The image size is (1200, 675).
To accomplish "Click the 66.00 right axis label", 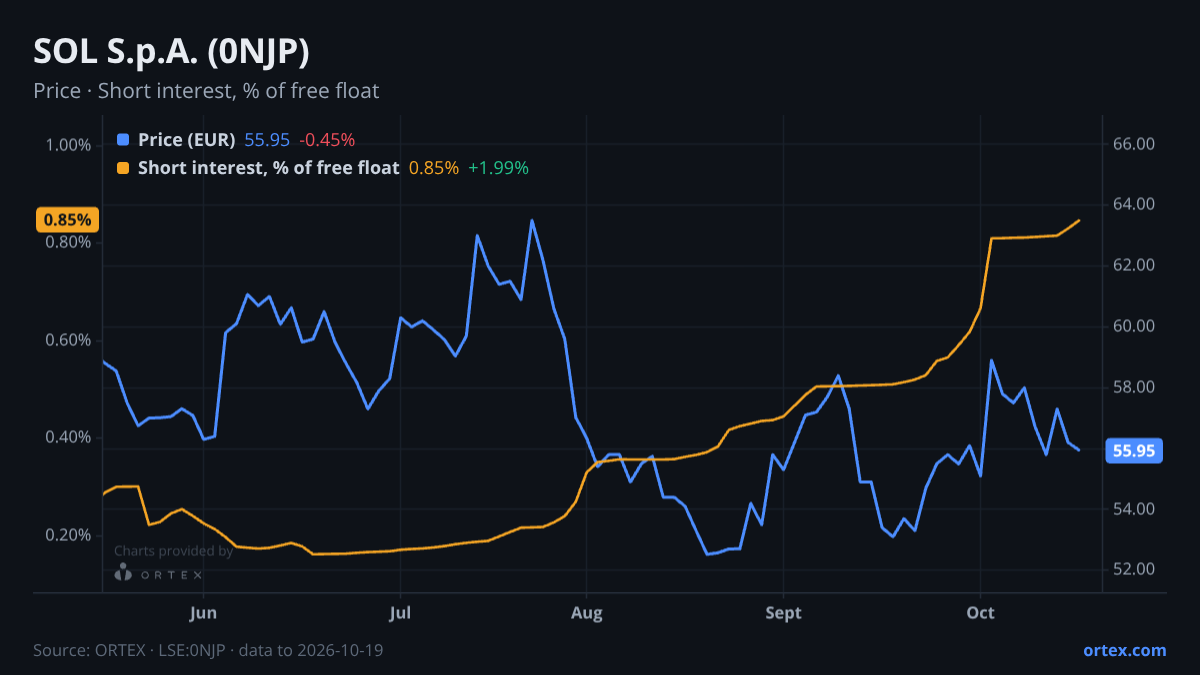I will 1134,144.
